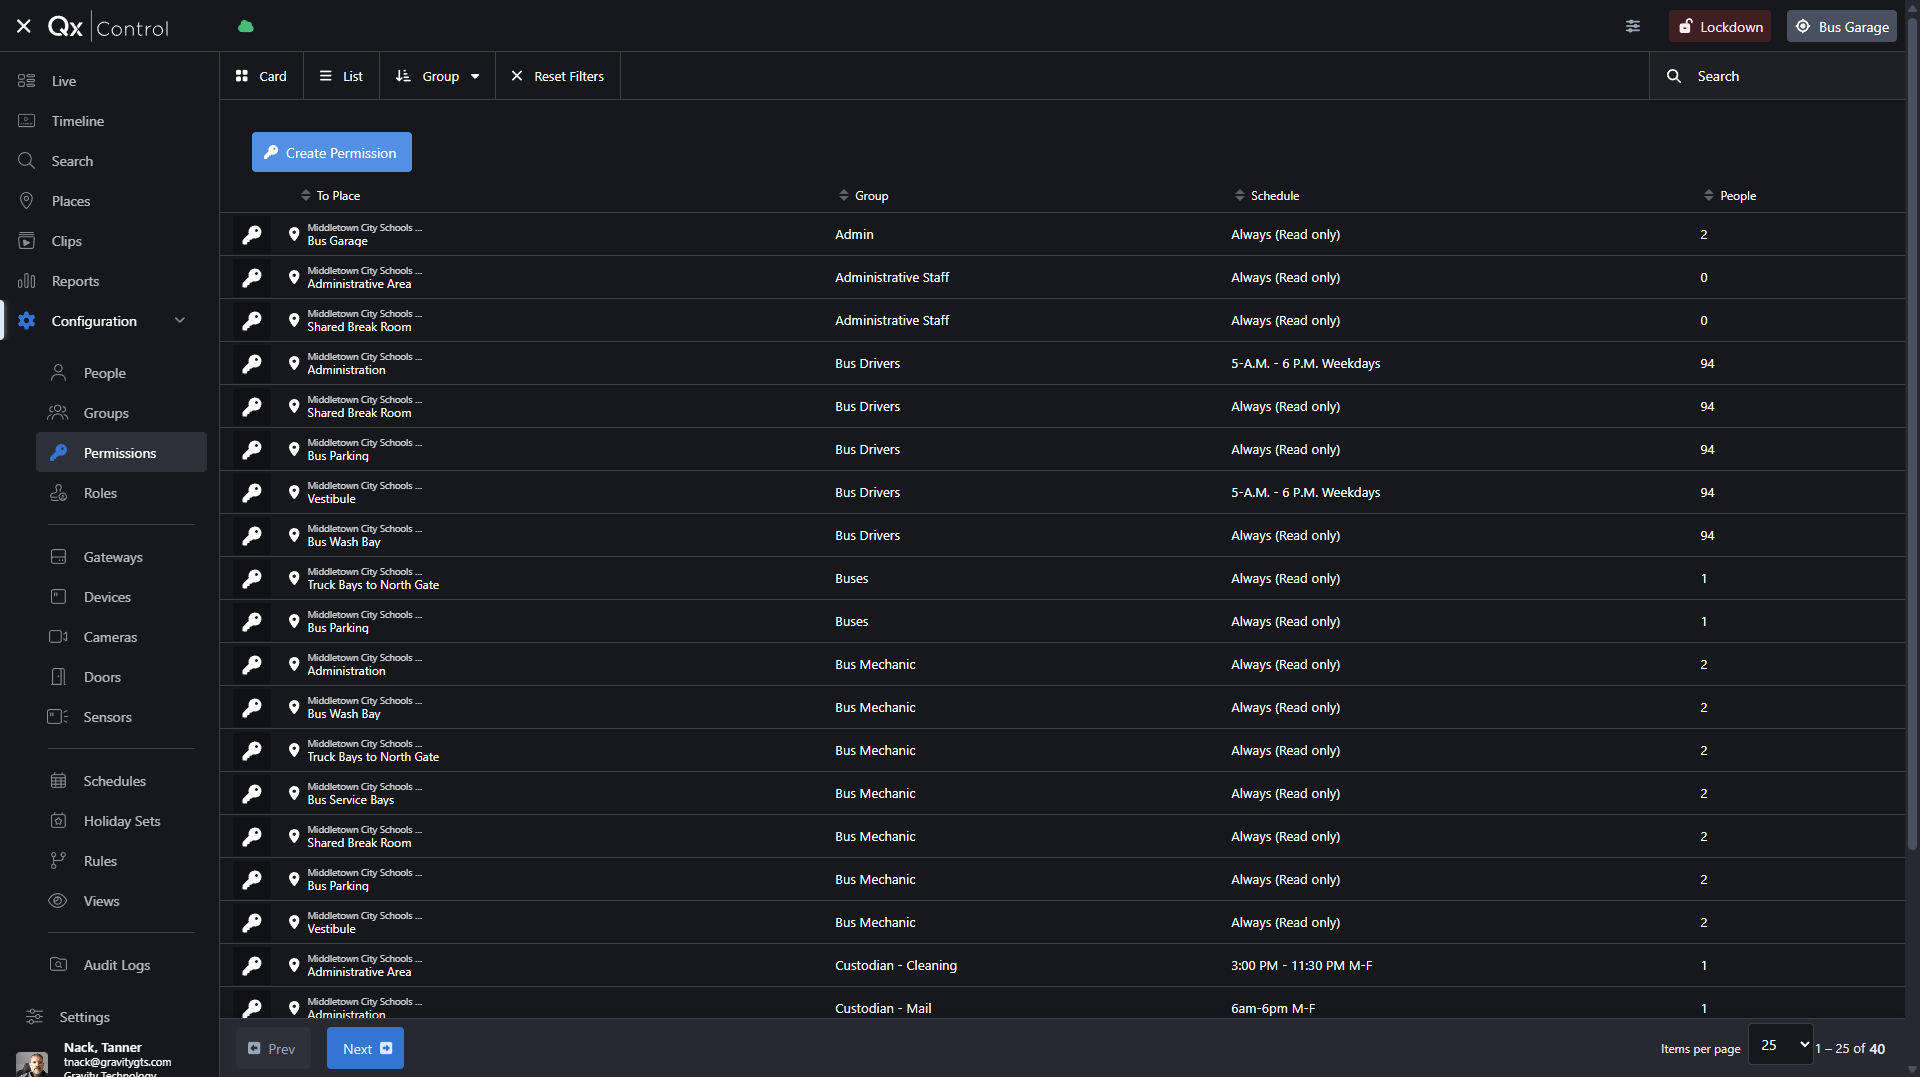Screen dimensions: 1920x1077
Task: Click the Create Permission button
Action: click(331, 153)
